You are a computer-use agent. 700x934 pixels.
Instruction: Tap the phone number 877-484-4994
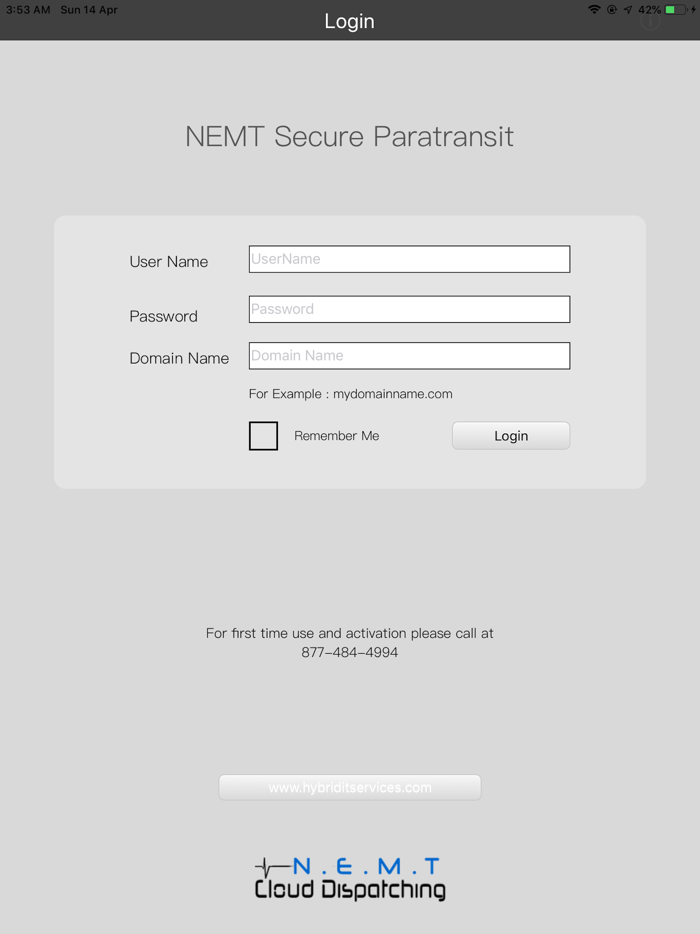pyautogui.click(x=349, y=651)
